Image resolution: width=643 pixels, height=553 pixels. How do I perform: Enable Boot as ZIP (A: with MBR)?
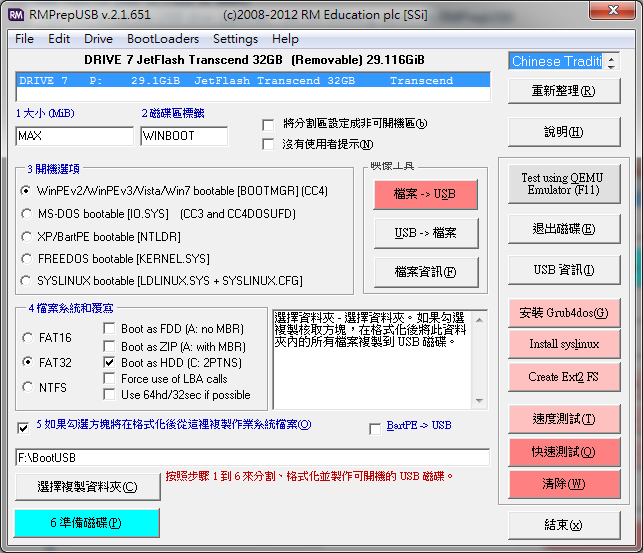[x=109, y=346]
